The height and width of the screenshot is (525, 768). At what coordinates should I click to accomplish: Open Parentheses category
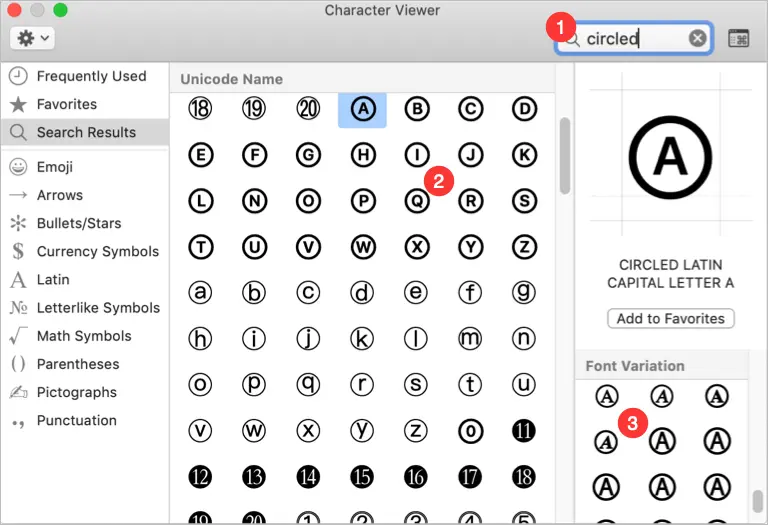85,364
